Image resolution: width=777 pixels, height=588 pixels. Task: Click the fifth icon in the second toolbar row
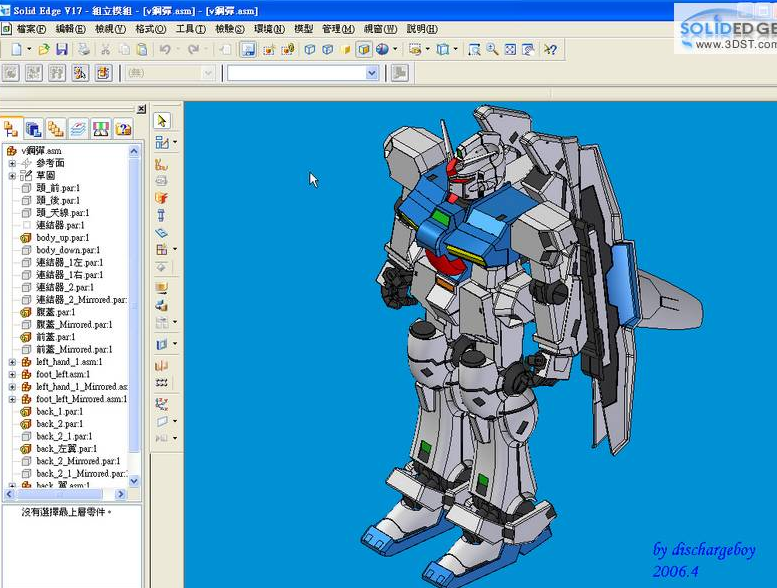coord(103,73)
